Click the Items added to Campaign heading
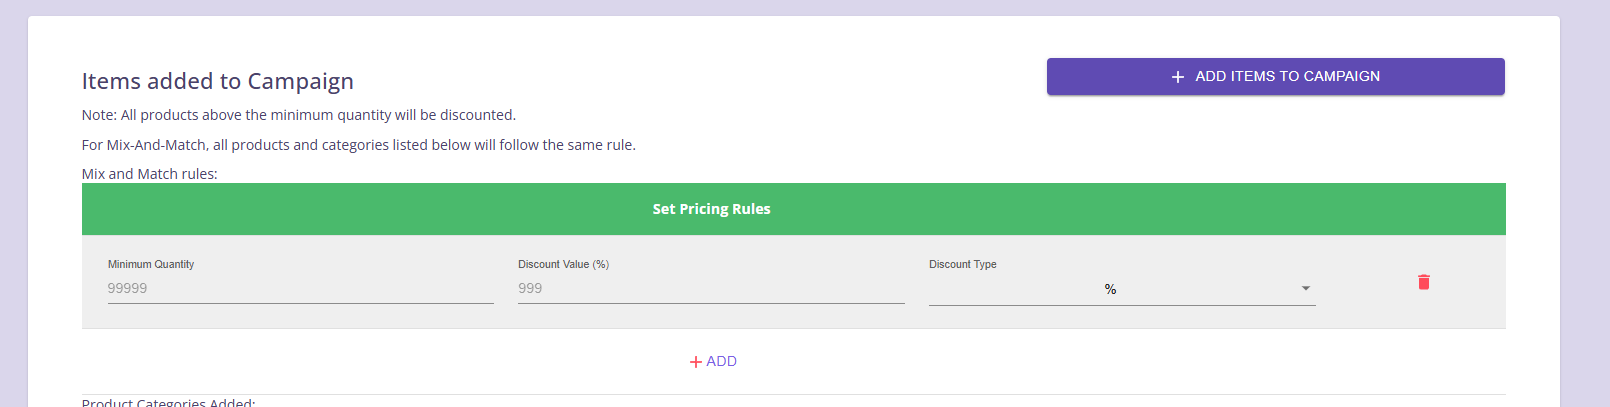 218,81
